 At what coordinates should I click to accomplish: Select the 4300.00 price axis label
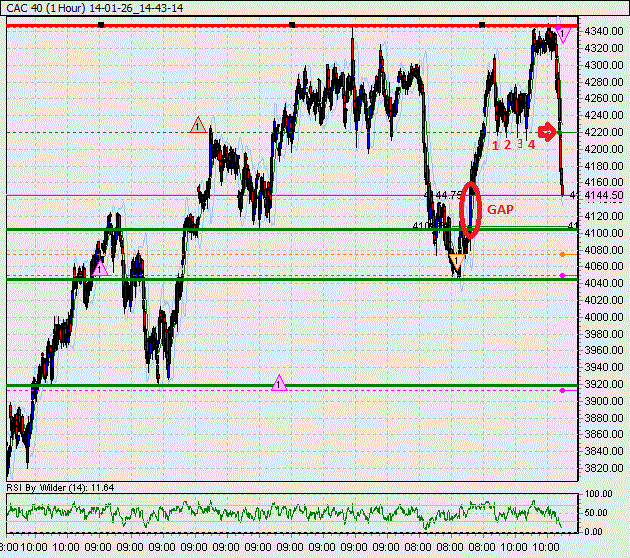(604, 65)
